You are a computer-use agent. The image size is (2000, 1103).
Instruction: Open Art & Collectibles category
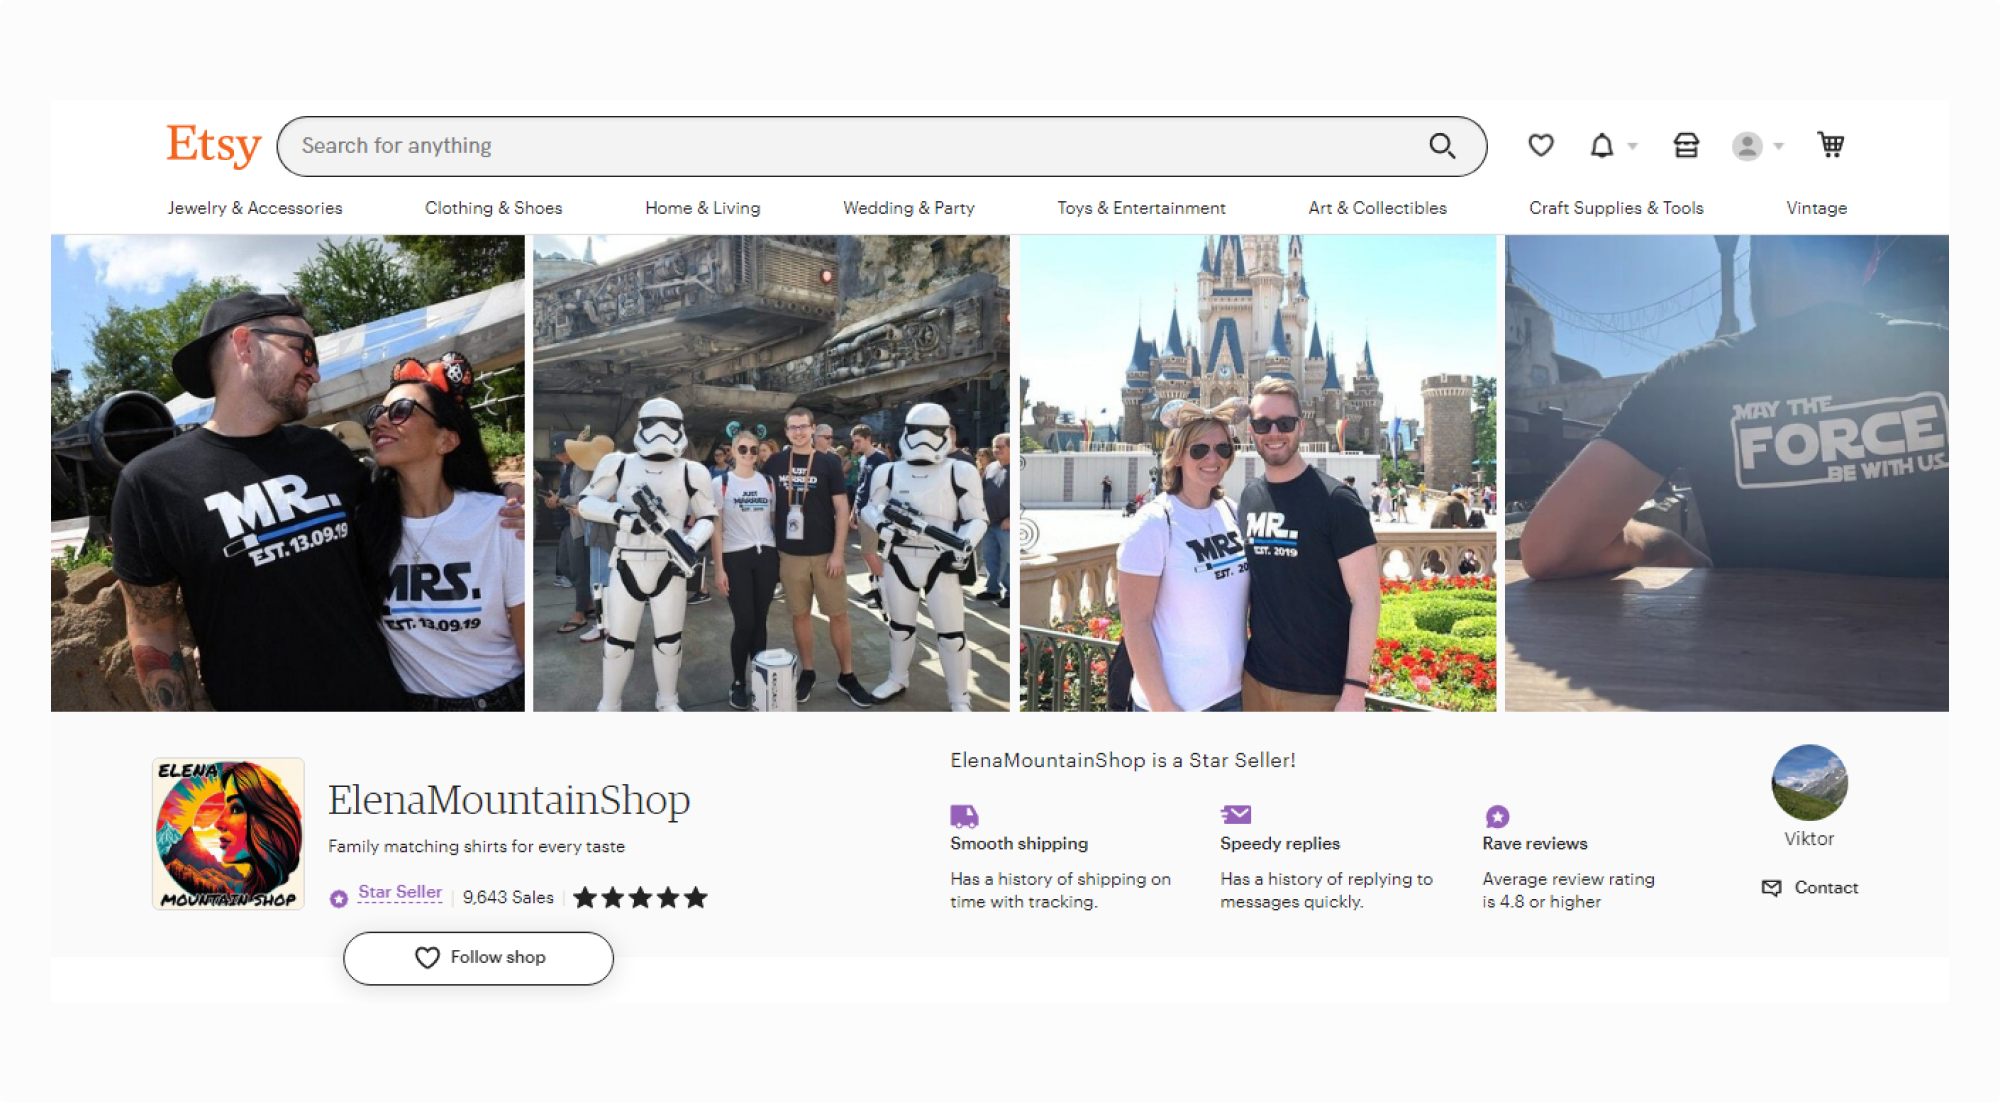pyautogui.click(x=1377, y=208)
